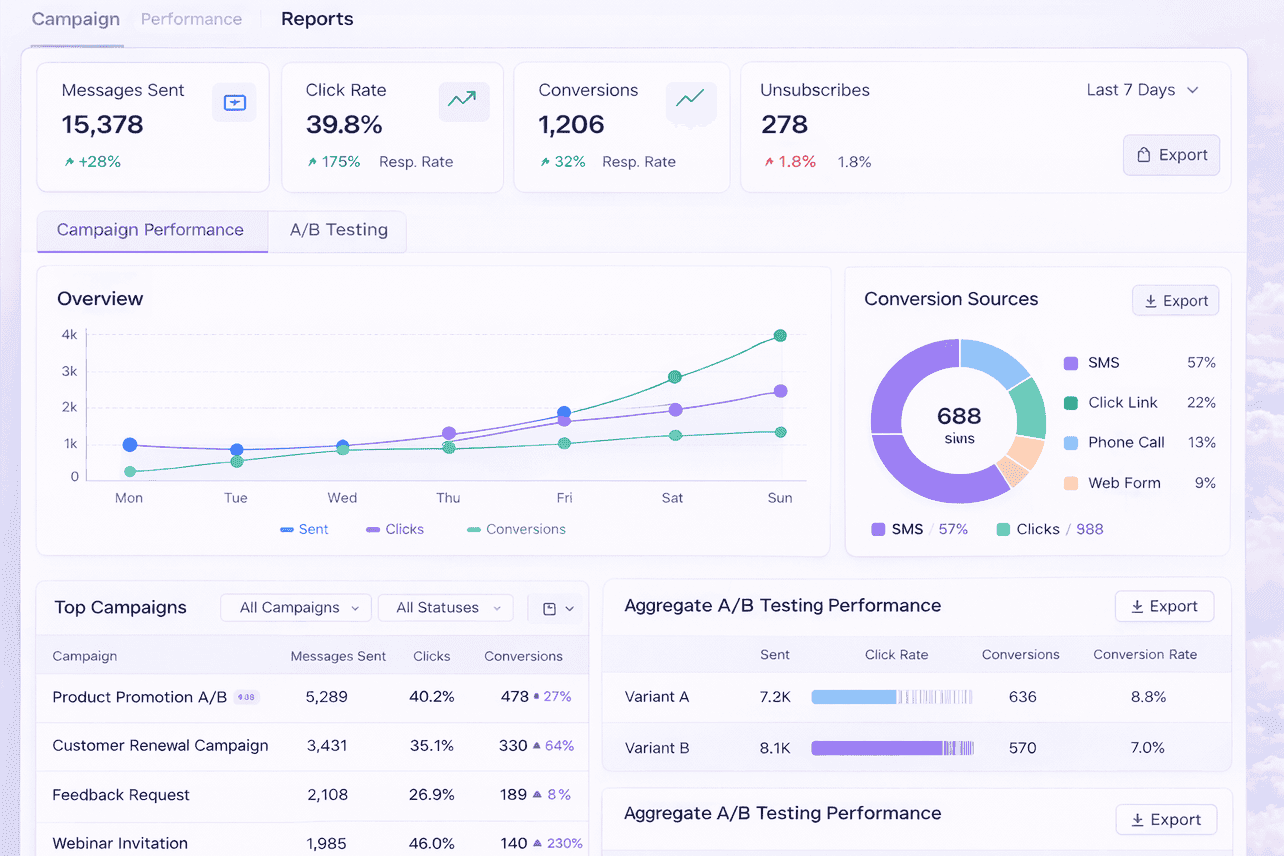Click the Click Rate column header in A/B table
The image size is (1284, 856).
[896, 655]
